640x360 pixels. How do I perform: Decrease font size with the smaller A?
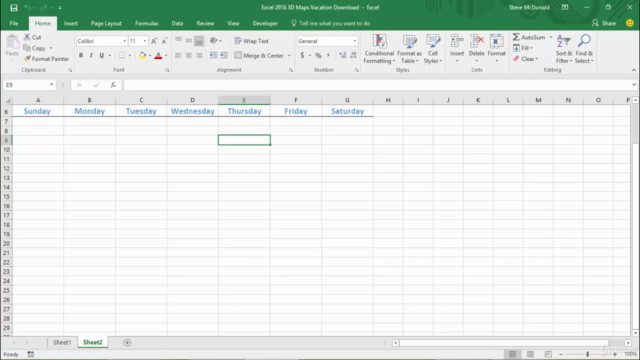coord(164,41)
